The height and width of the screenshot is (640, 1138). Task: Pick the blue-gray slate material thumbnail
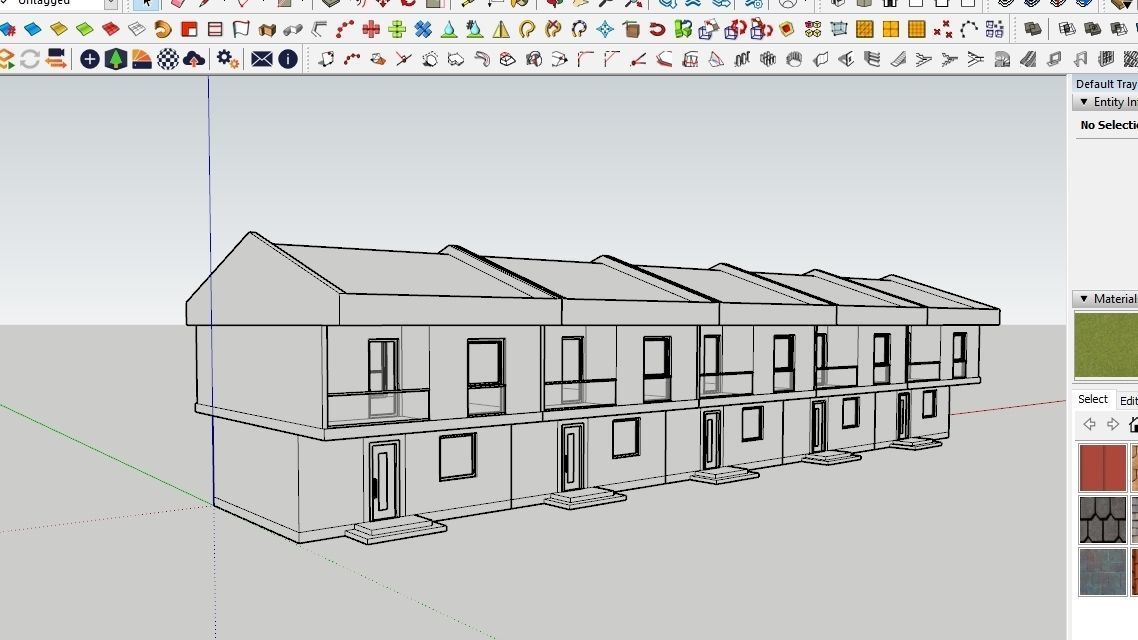pos(1102,572)
